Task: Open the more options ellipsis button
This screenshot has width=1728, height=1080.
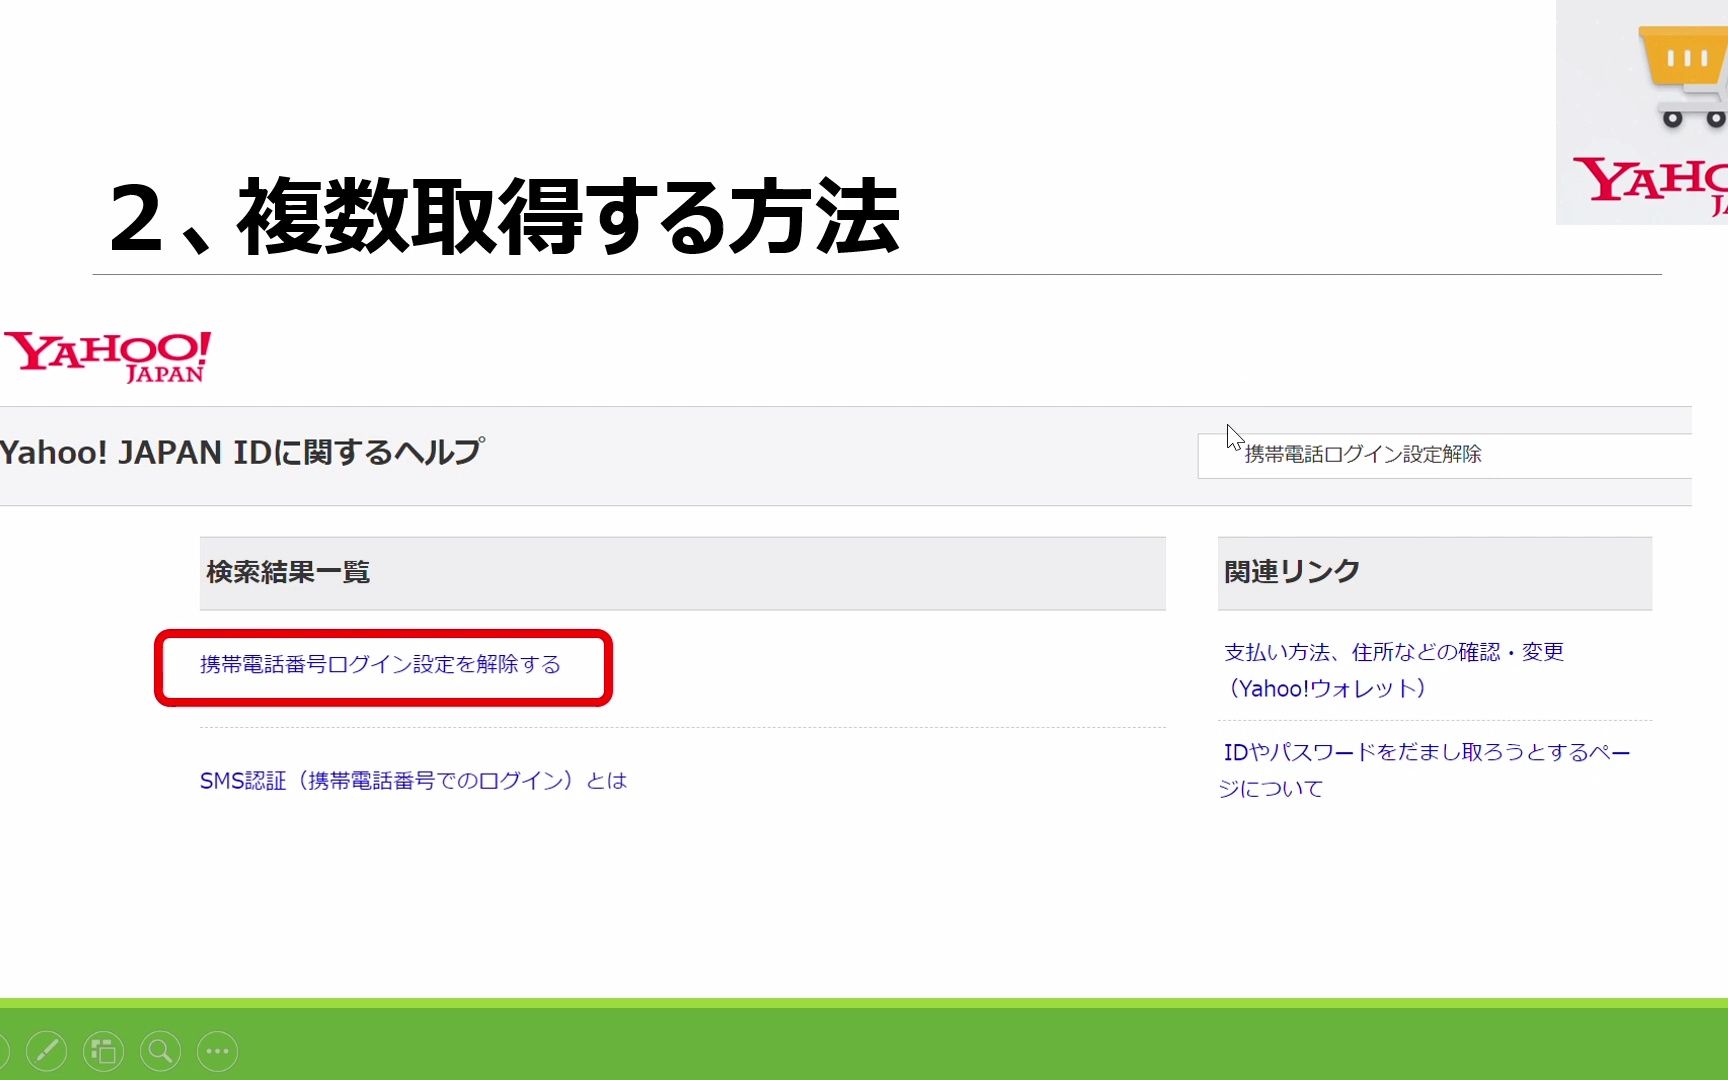Action: pyautogui.click(x=218, y=1051)
